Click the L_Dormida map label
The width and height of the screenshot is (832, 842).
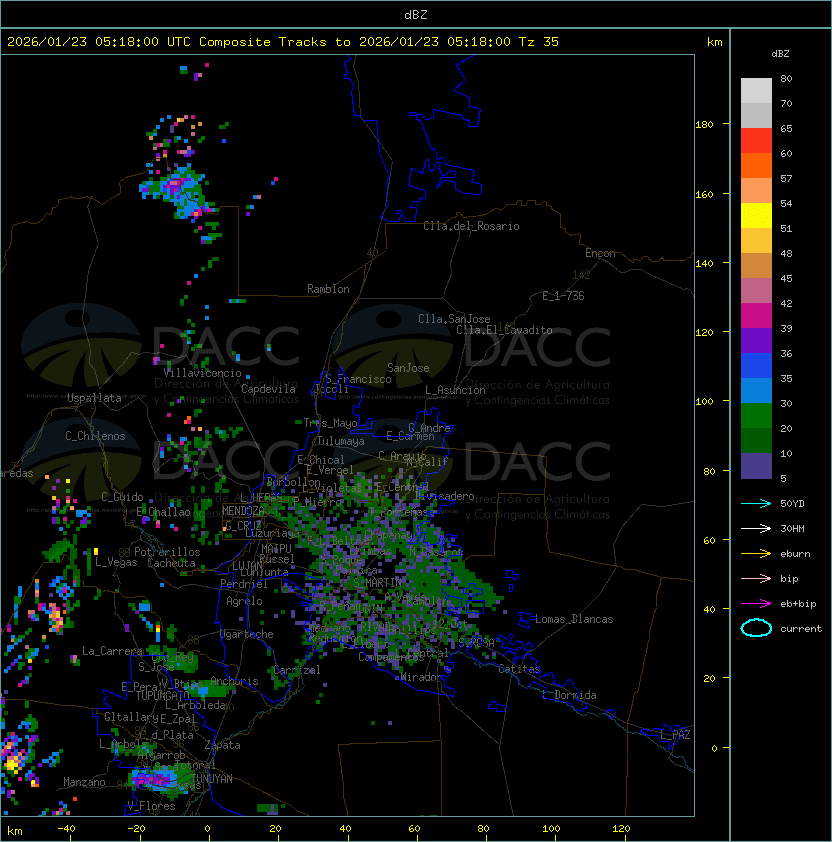pyautogui.click(x=569, y=695)
